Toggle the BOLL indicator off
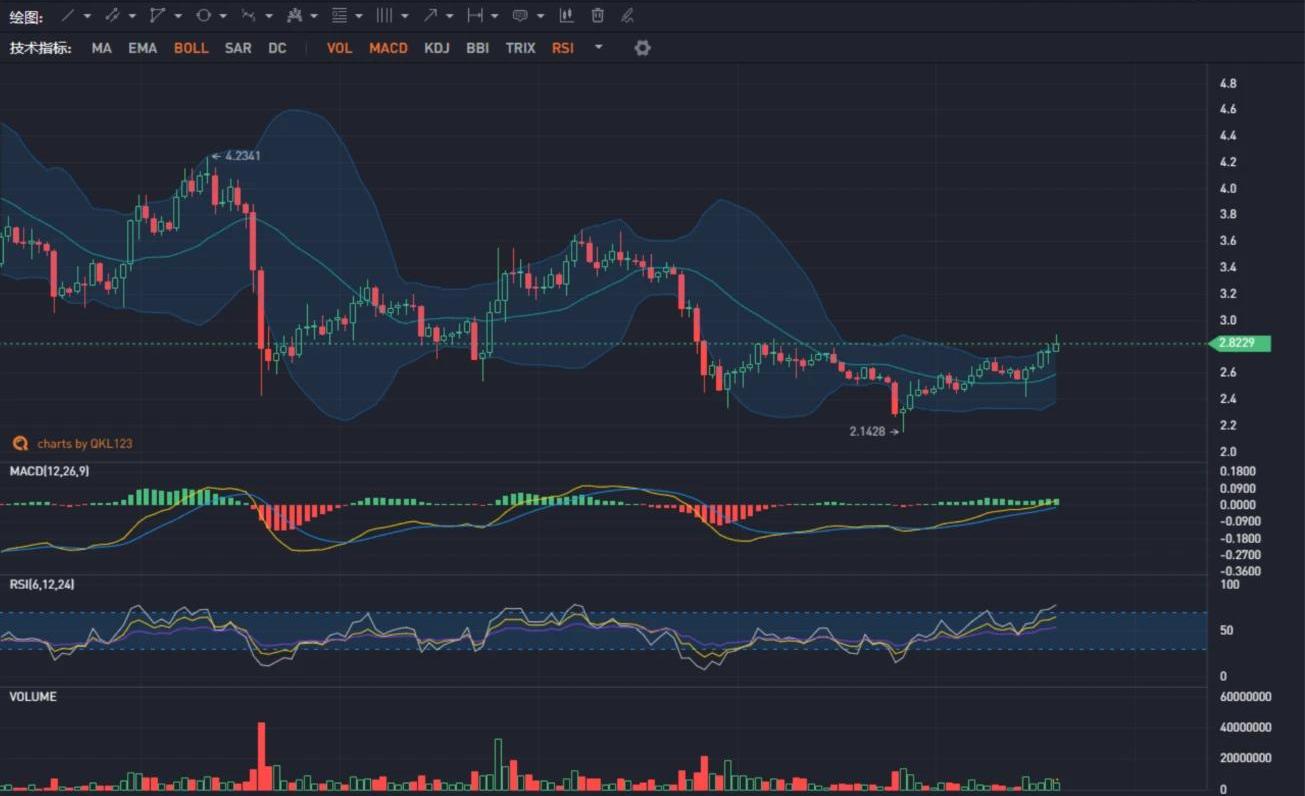Viewport: 1305px width, 796px height. coord(191,48)
